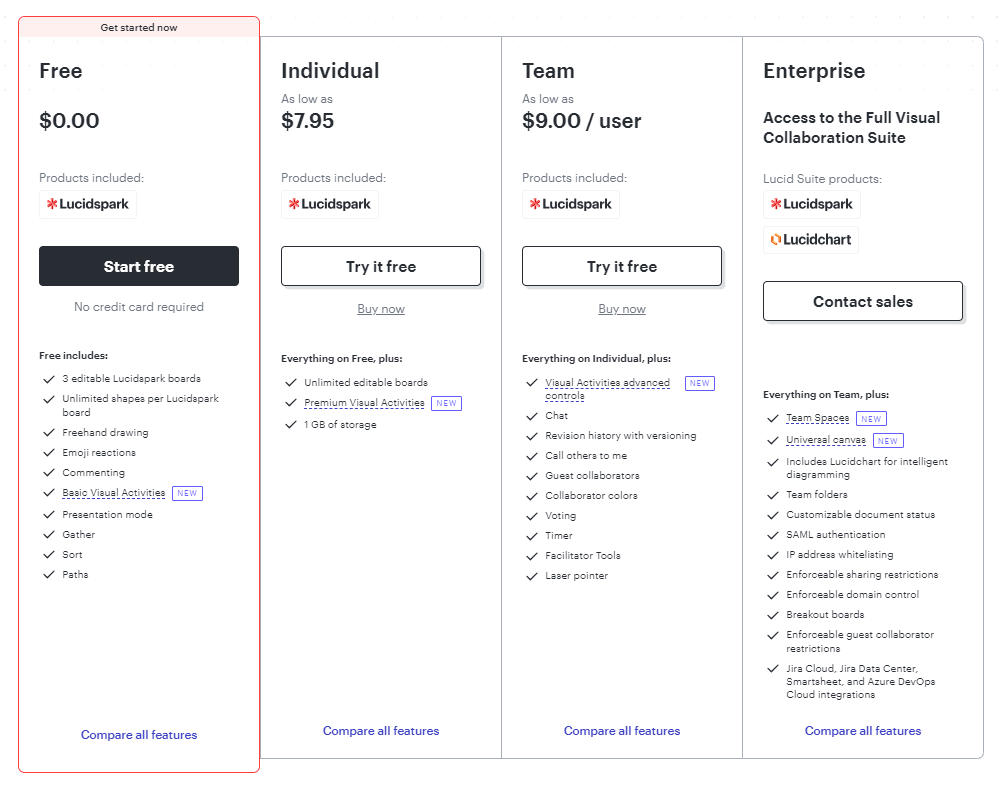Click the Lucidspark logo in Free plan
The height and width of the screenshot is (791, 1005).
88,204
